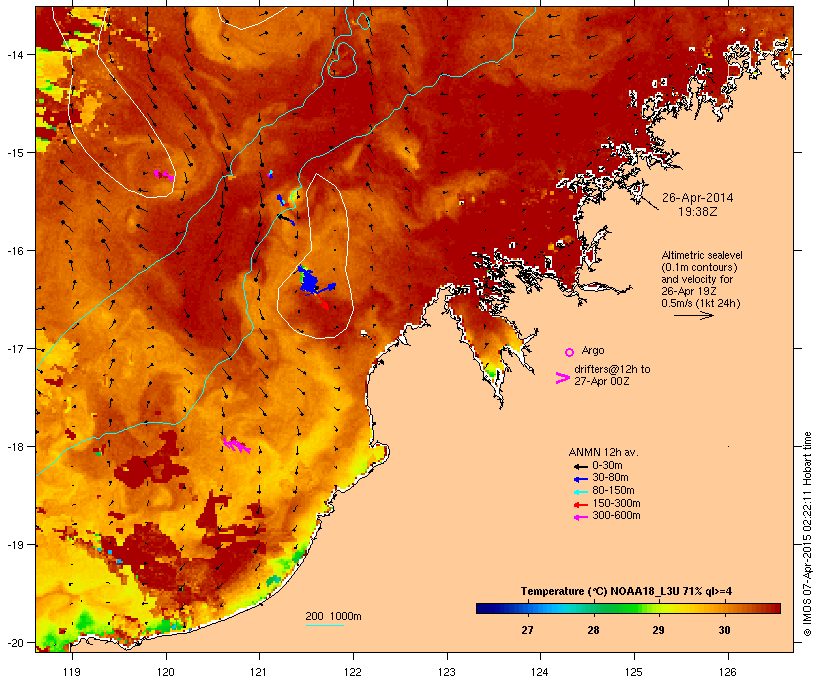The width and height of the screenshot is (820, 680).
Task: Click the blue mooring cluster near -16.3
Action: [x=309, y=280]
